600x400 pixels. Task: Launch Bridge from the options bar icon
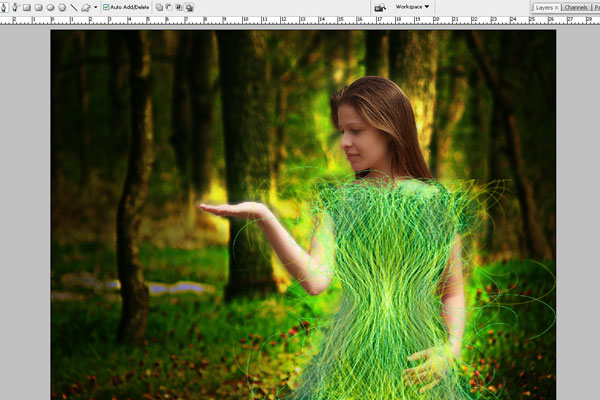tap(380, 7)
